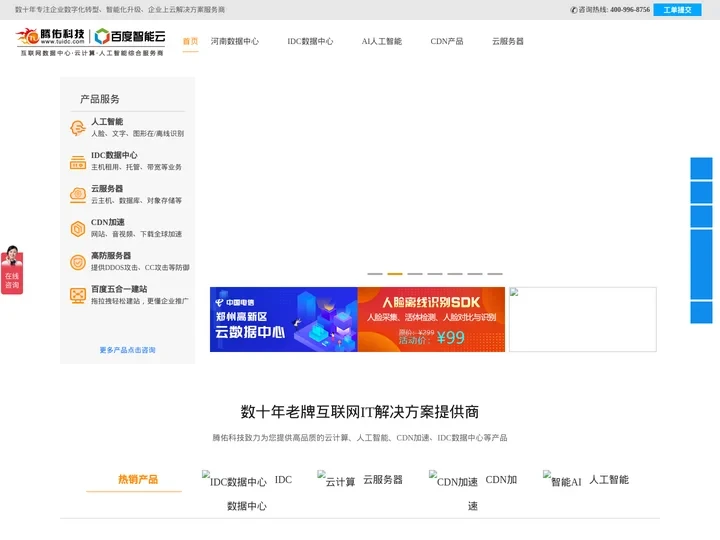Click the 腾佑科技 logo
Image resolution: width=720 pixels, height=540 pixels.
point(51,36)
